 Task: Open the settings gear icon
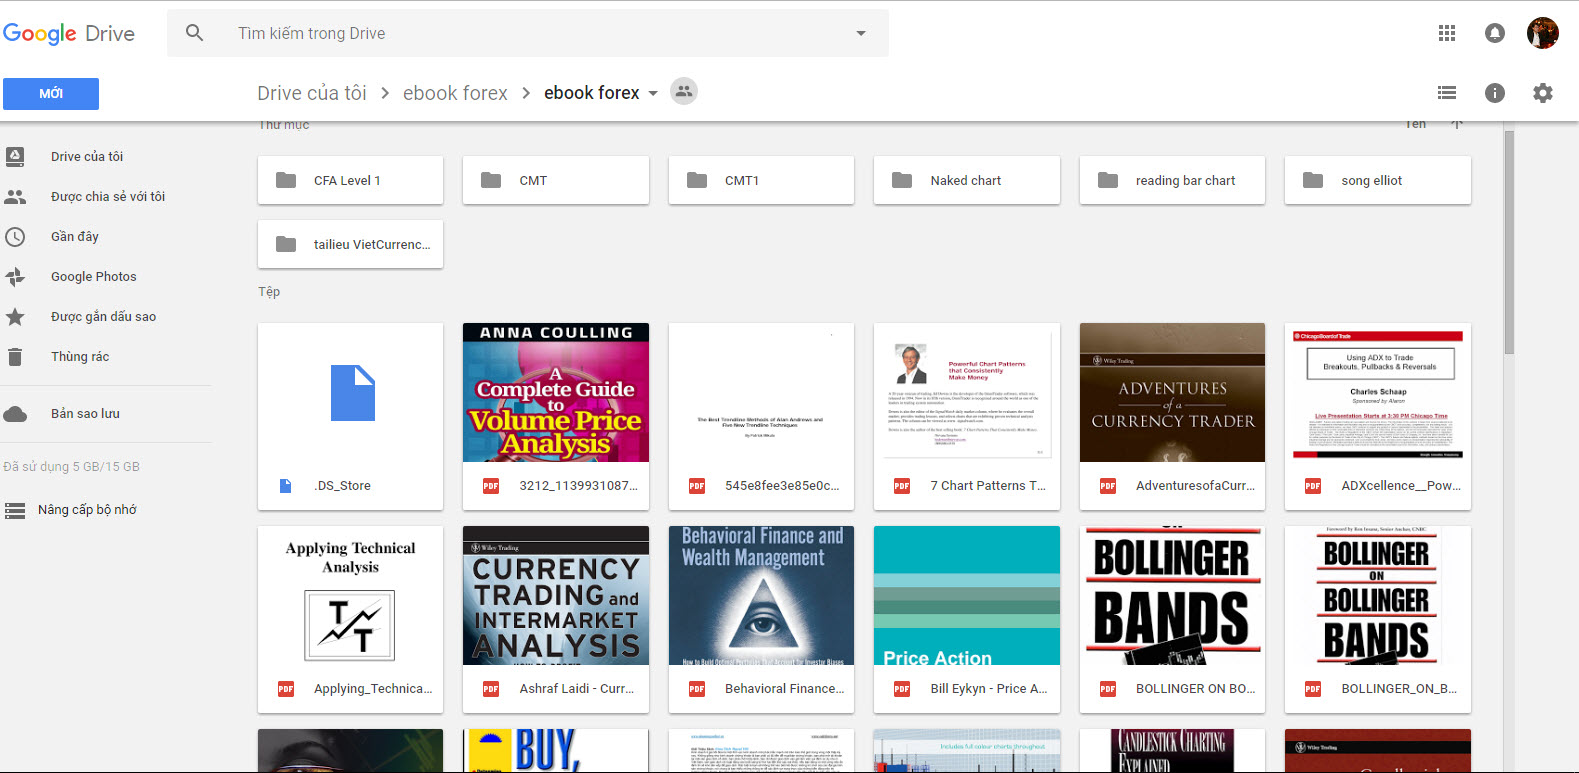point(1542,93)
